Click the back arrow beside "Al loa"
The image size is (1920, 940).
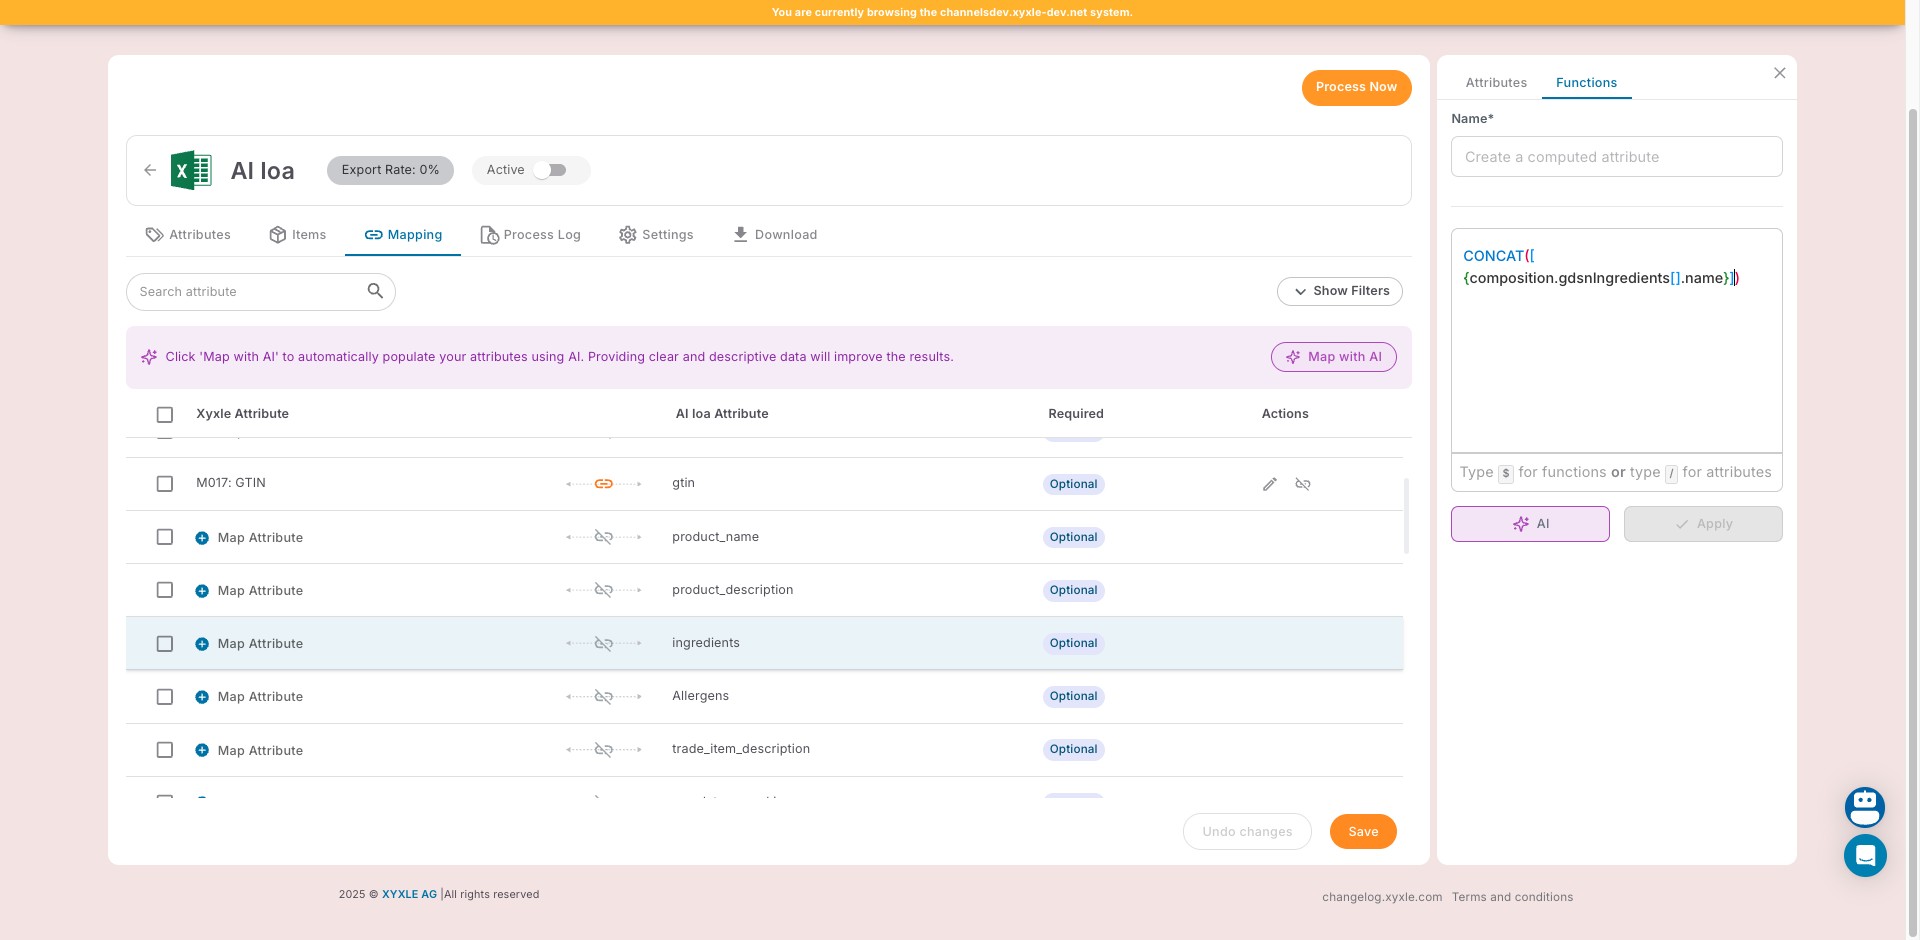(150, 170)
